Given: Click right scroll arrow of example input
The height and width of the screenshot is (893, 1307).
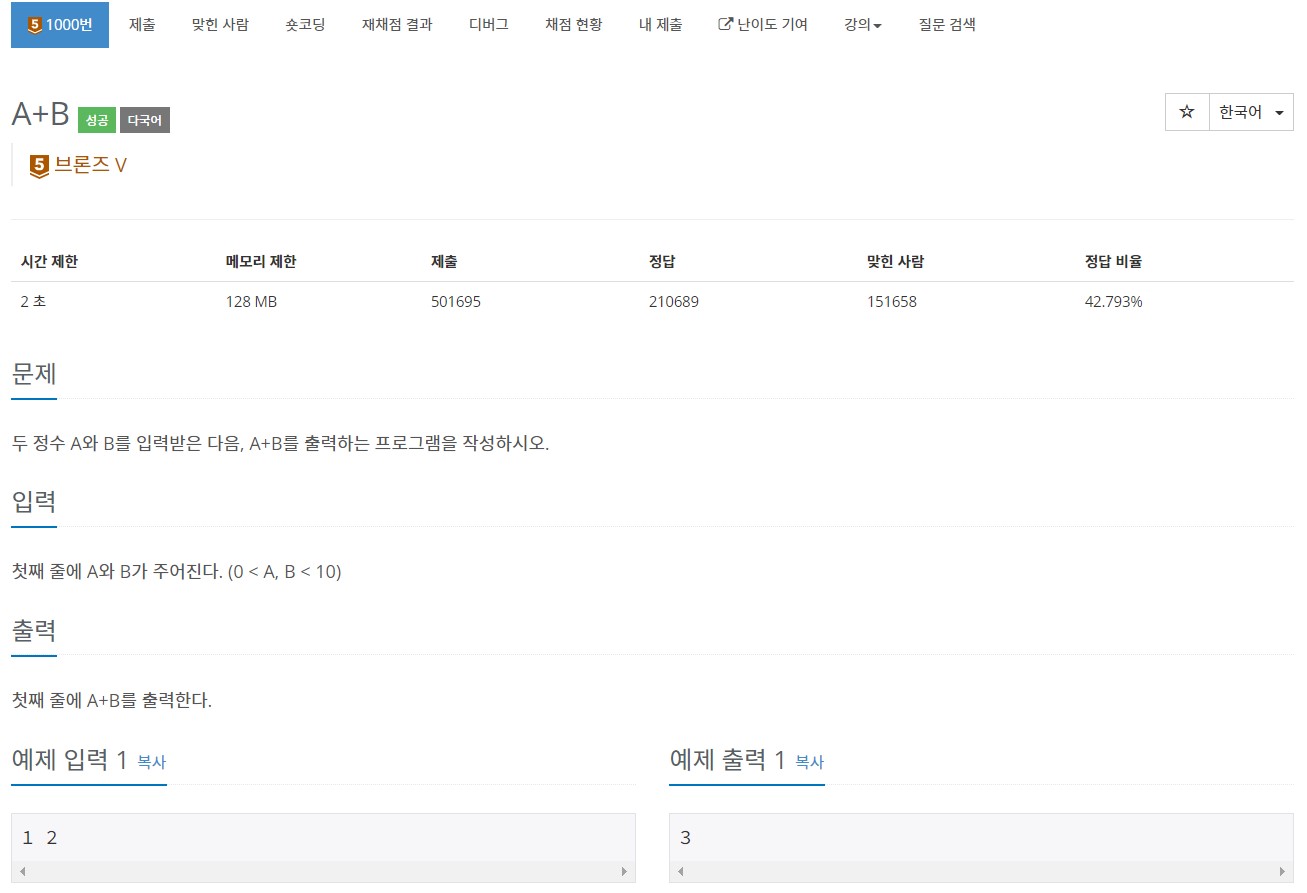Looking at the screenshot, I should click(625, 872).
